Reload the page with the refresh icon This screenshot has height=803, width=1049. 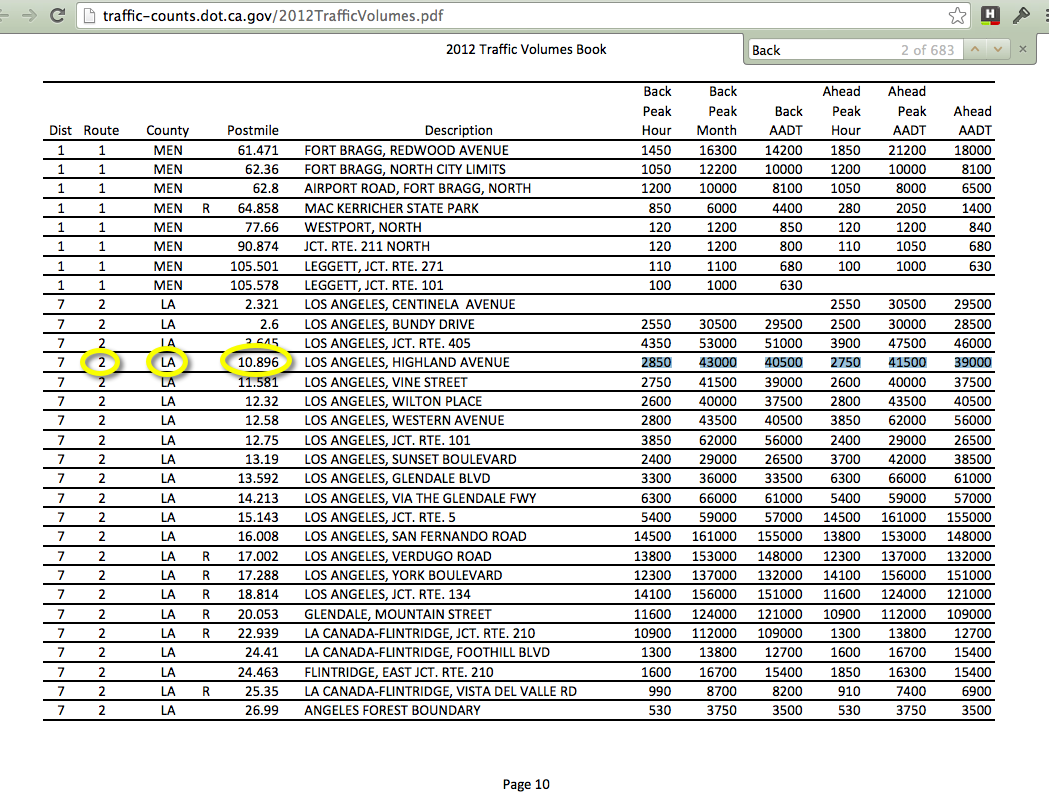[x=59, y=16]
